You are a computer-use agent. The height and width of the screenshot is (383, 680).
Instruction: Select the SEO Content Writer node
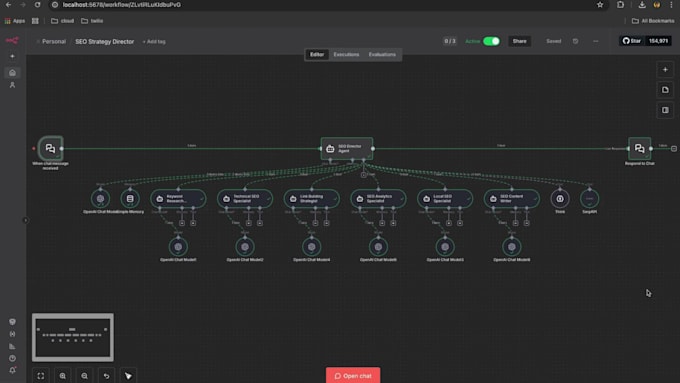point(512,199)
